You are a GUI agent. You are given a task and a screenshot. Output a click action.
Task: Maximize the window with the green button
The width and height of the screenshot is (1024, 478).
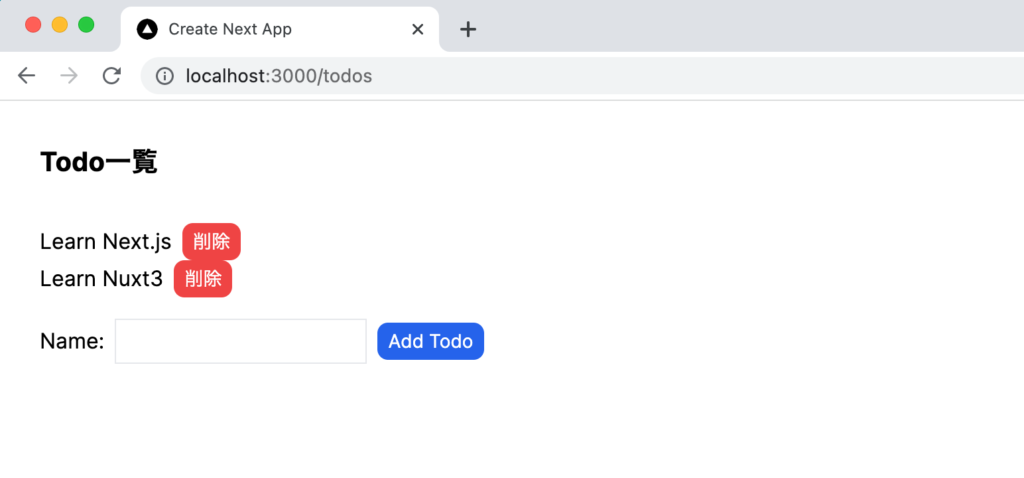tap(86, 25)
